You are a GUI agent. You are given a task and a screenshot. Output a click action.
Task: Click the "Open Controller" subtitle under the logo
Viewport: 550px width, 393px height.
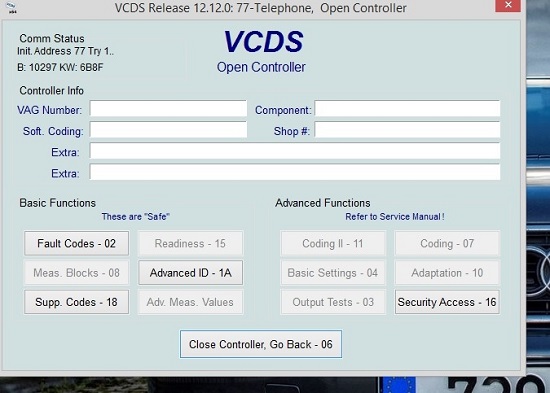click(261, 67)
